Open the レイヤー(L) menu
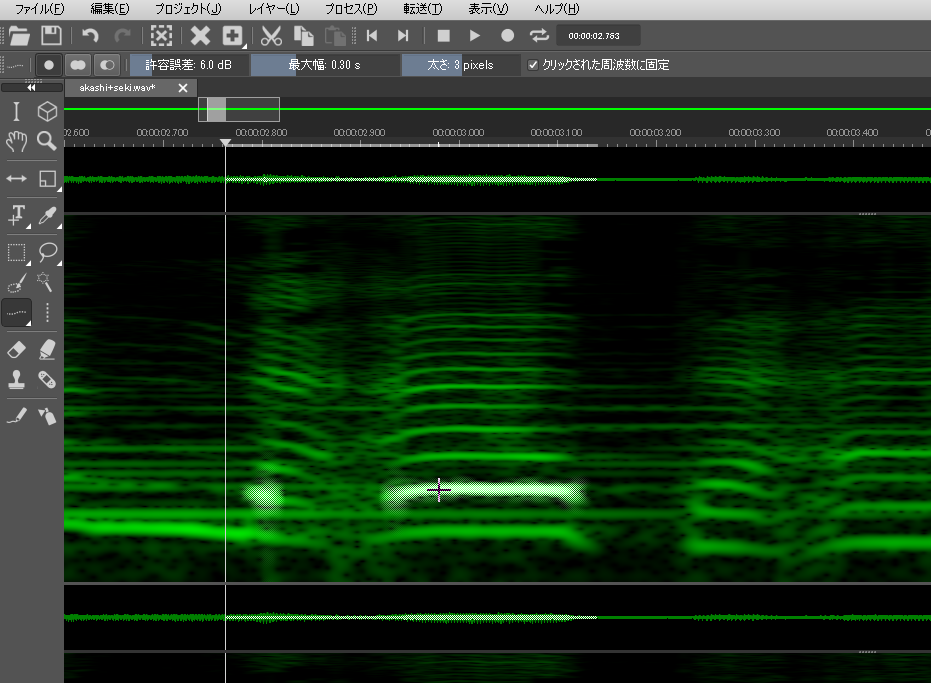The height and width of the screenshot is (683, 931). [x=274, y=9]
